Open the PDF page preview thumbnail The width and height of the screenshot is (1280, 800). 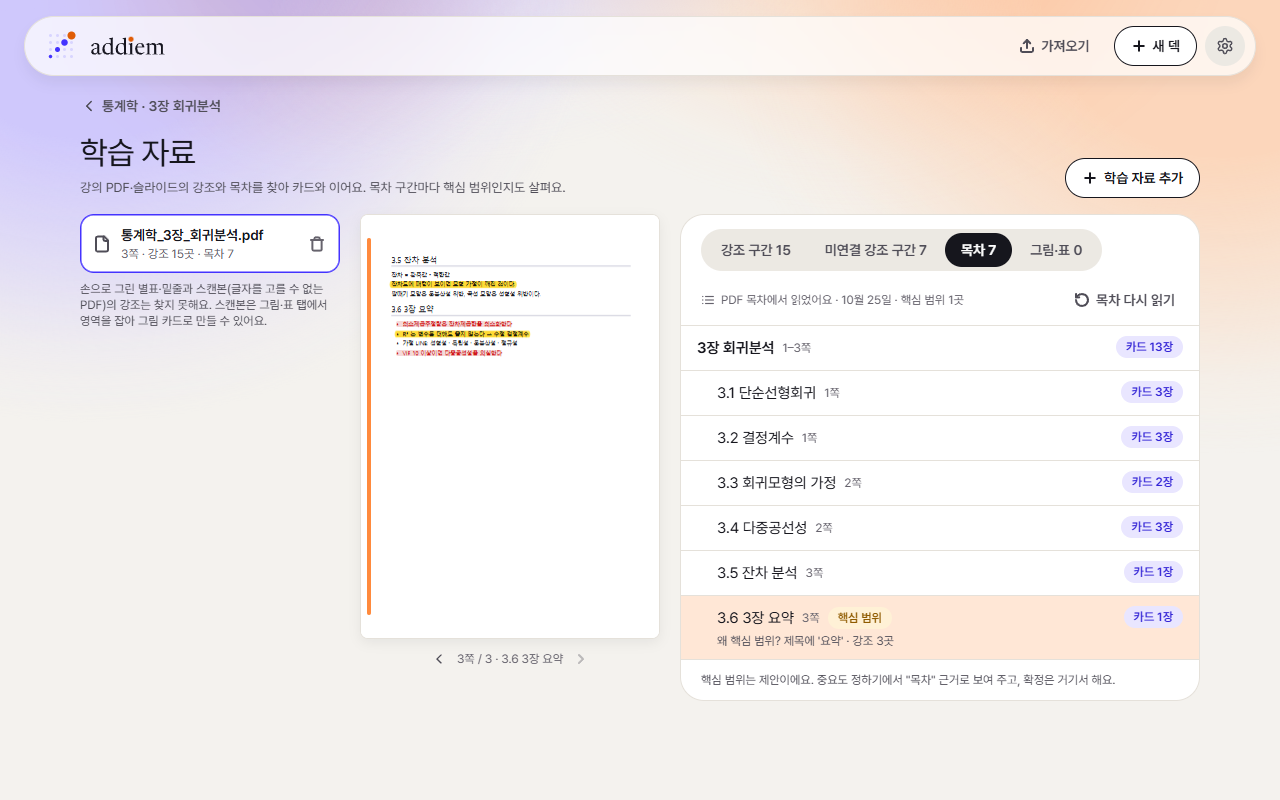pyautogui.click(x=510, y=426)
